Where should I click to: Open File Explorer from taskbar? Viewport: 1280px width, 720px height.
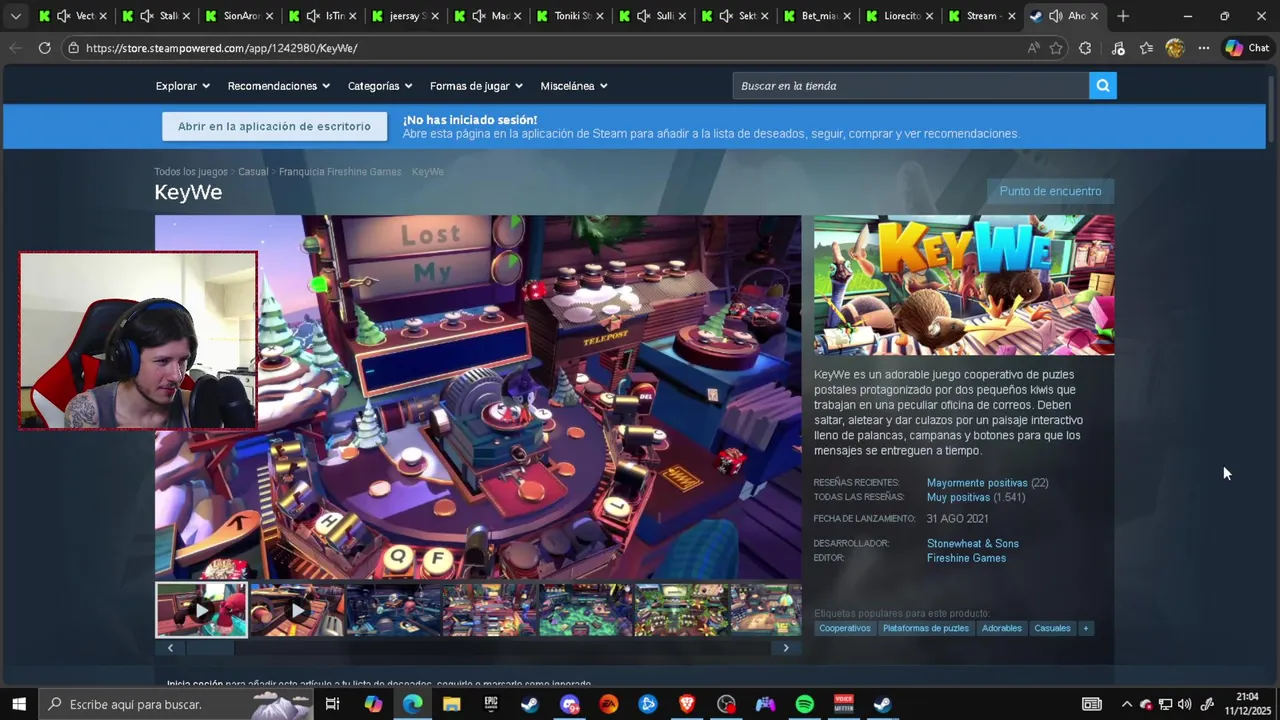point(451,704)
